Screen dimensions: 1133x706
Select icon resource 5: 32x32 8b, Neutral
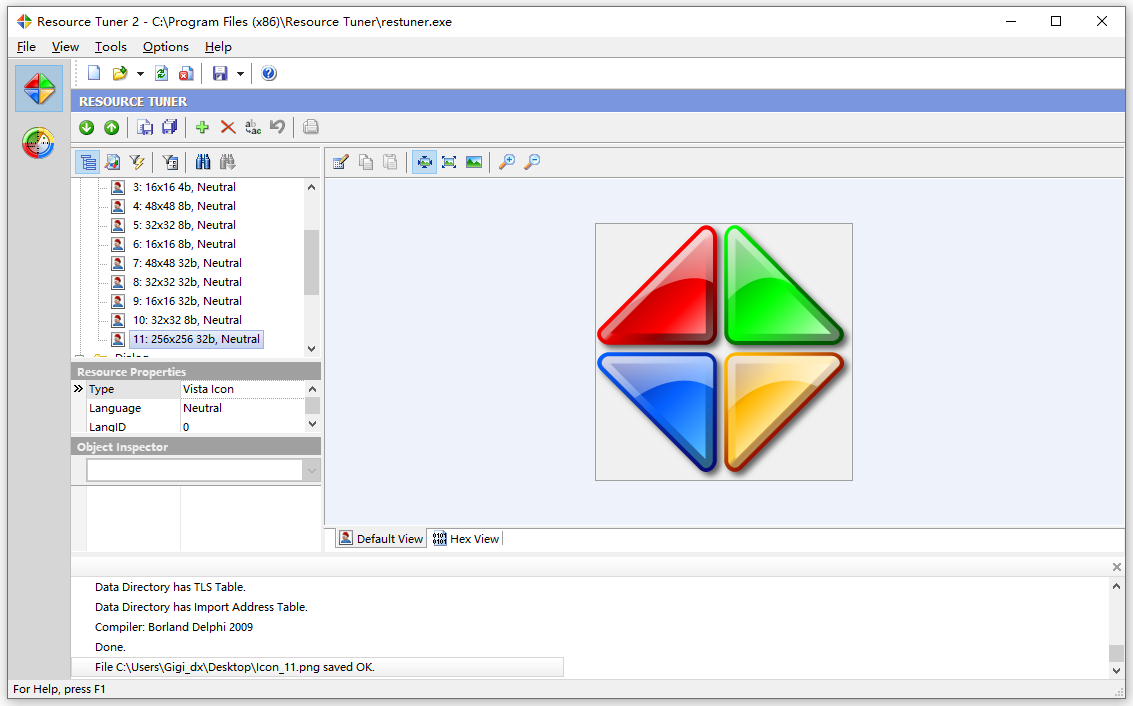pos(184,225)
